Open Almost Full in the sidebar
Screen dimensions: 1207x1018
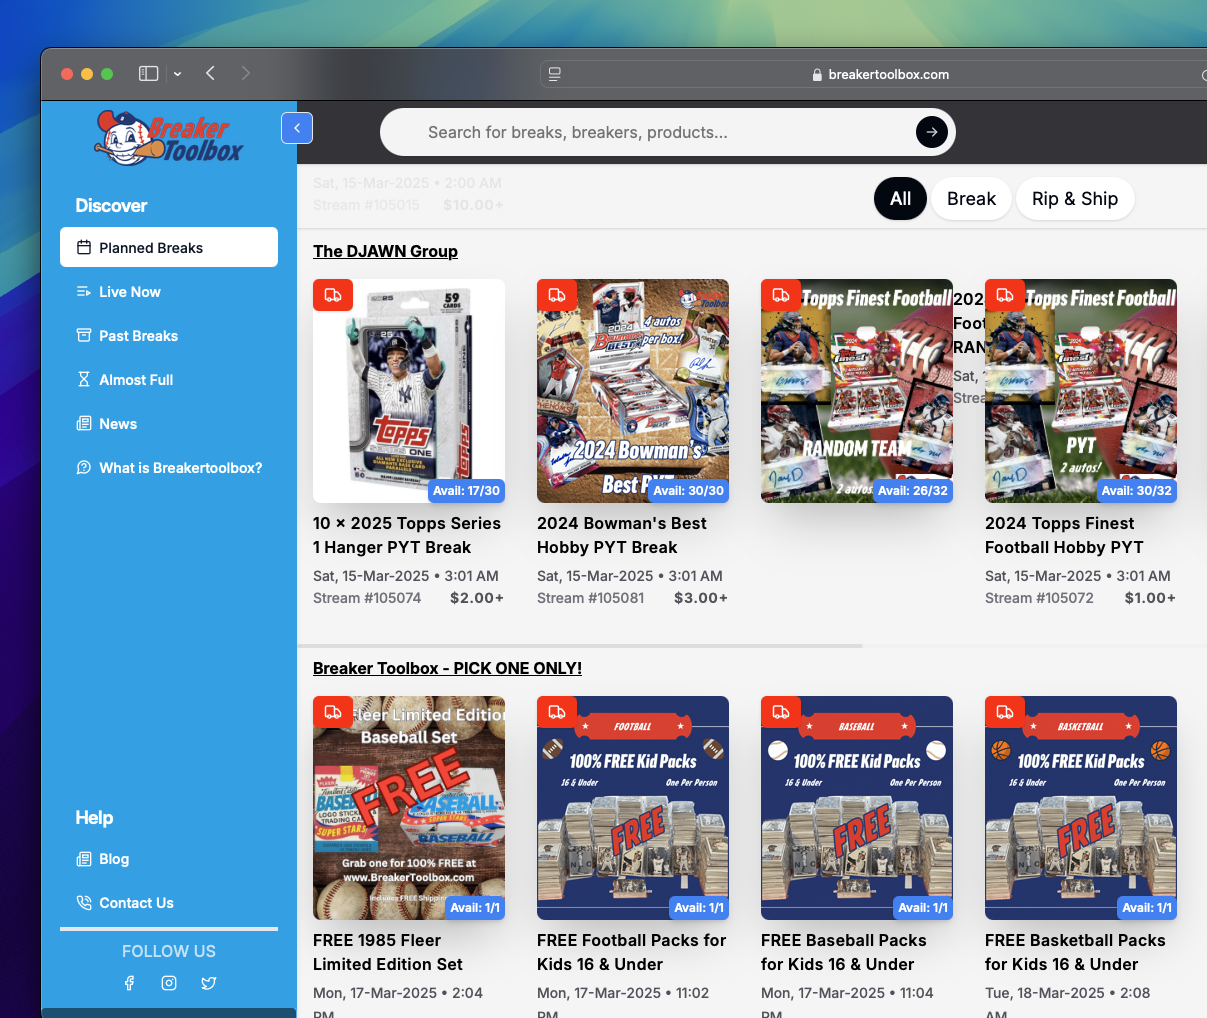[x=169, y=379]
